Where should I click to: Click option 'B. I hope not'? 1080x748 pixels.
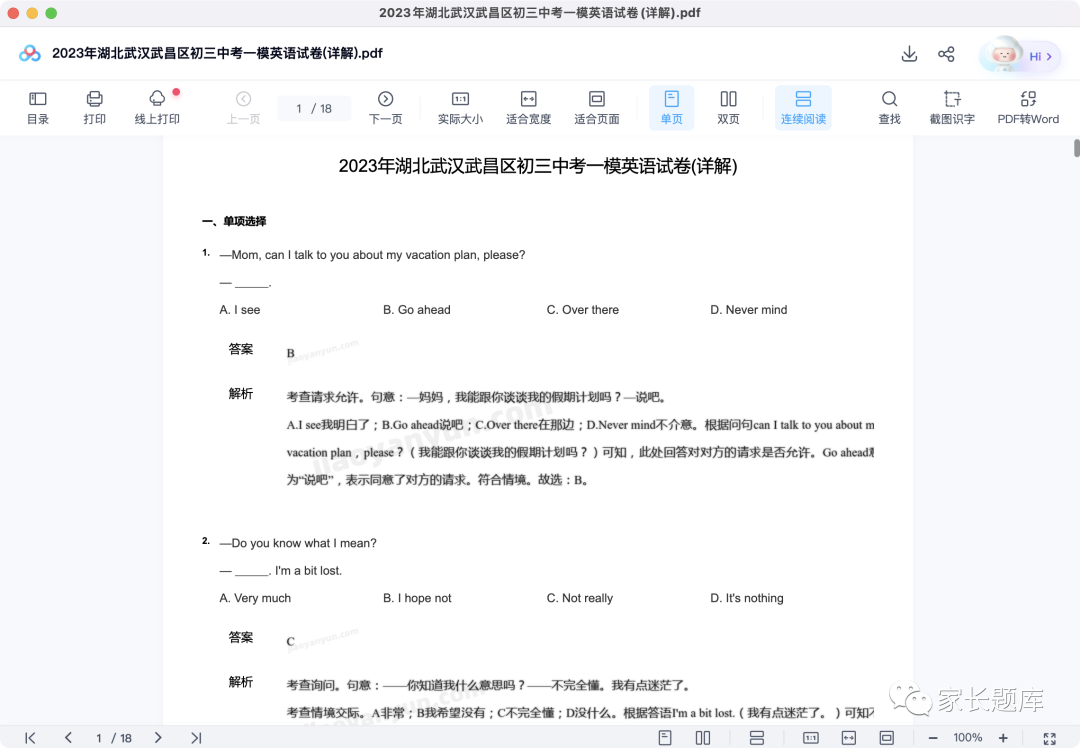pyautogui.click(x=417, y=598)
